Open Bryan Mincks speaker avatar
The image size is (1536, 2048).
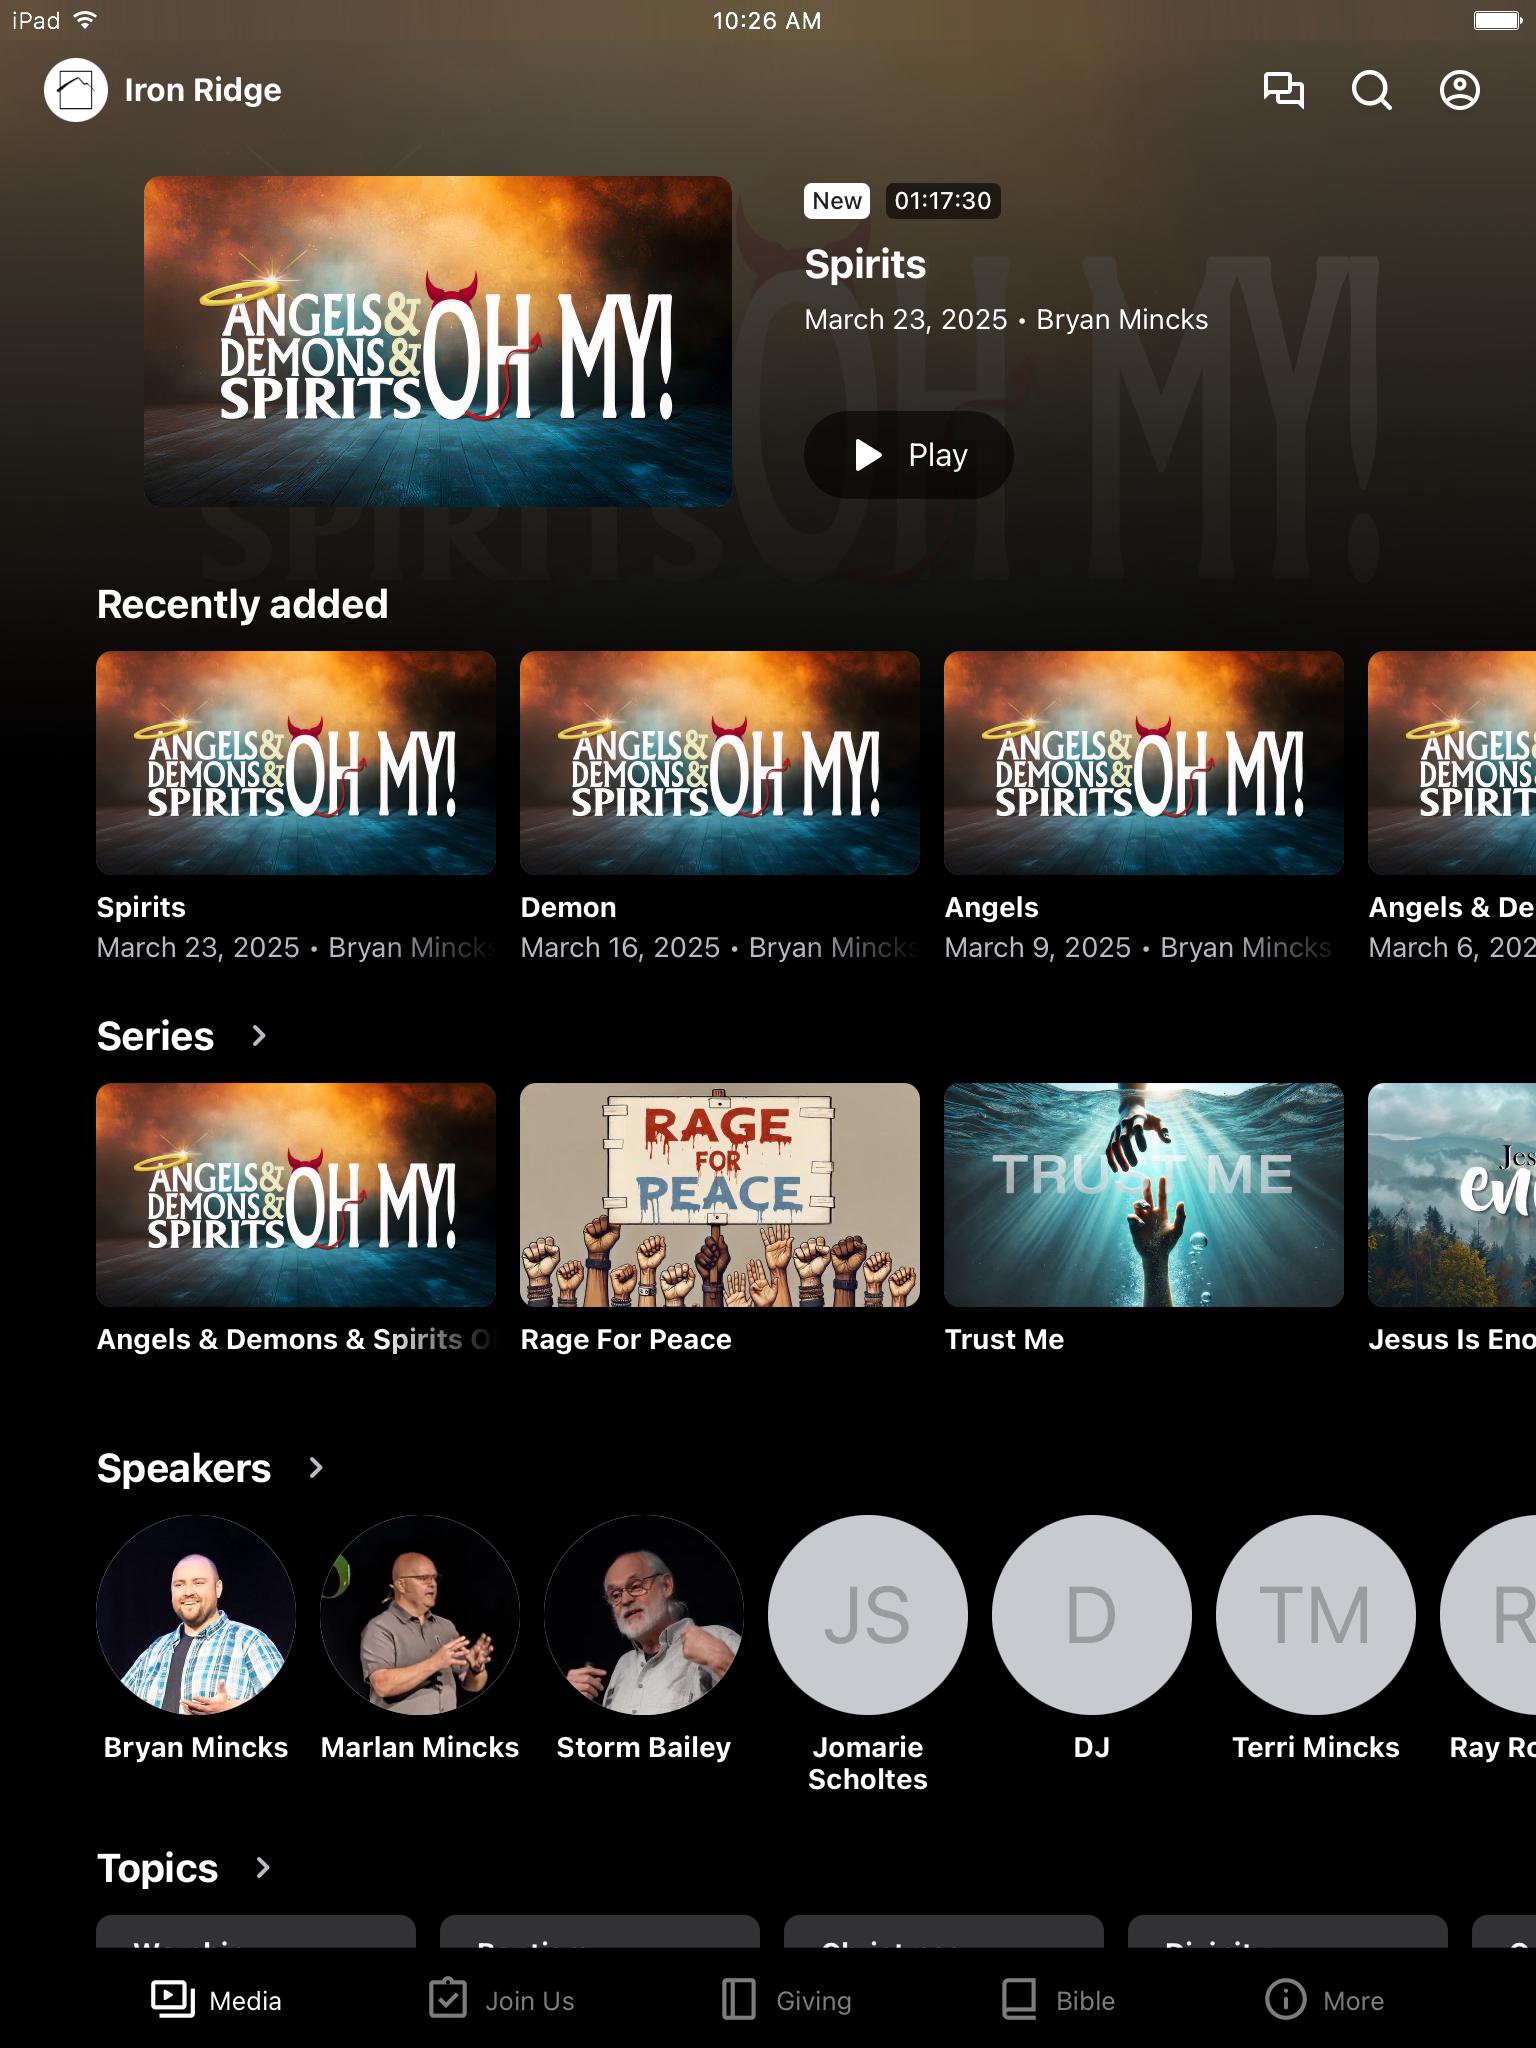pos(196,1614)
